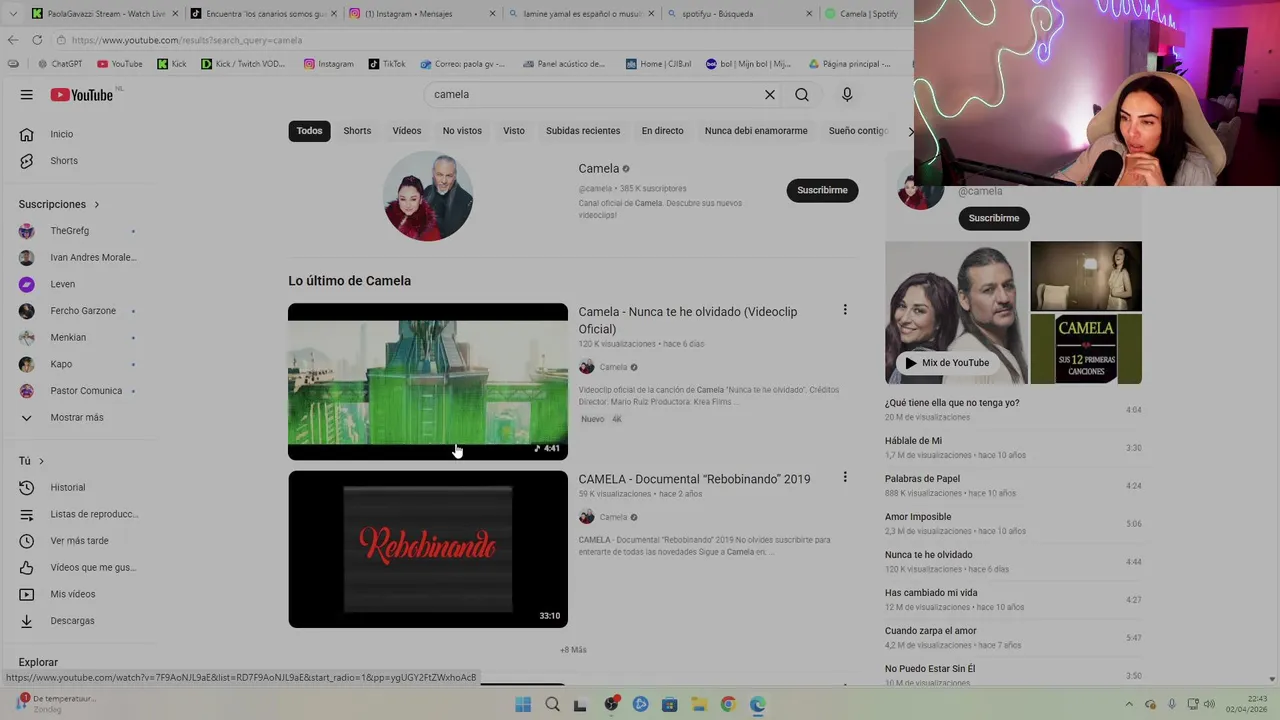Show hidden system tray icons
Image resolution: width=1280 pixels, height=720 pixels.
(x=1130, y=704)
